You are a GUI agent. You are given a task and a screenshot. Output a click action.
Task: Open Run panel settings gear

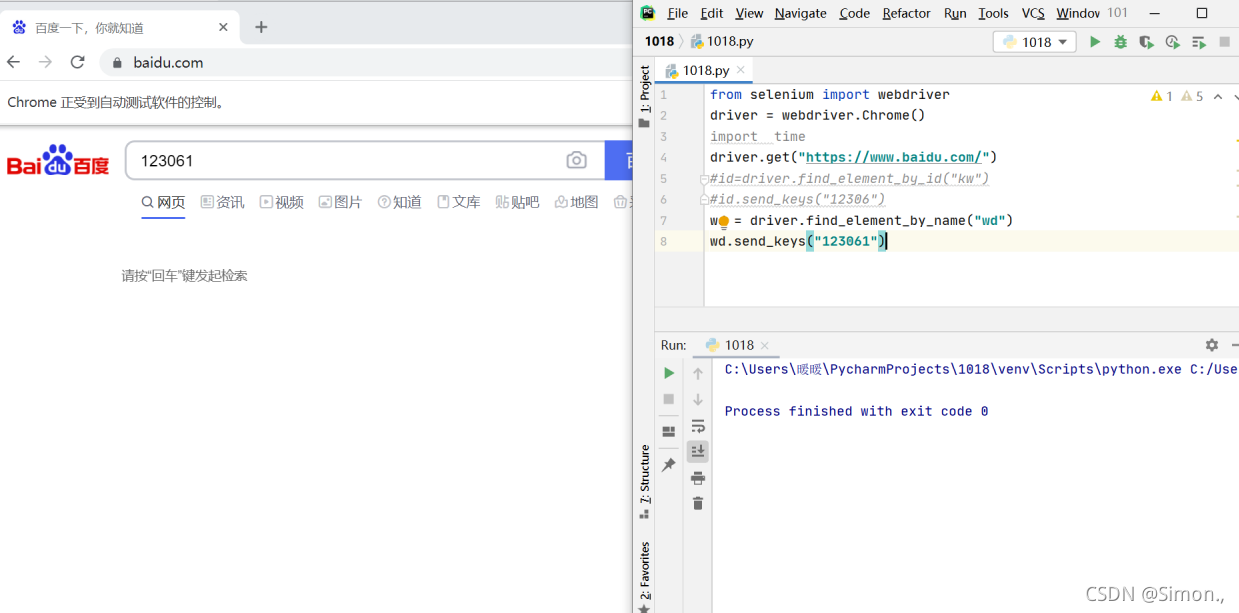(1212, 345)
